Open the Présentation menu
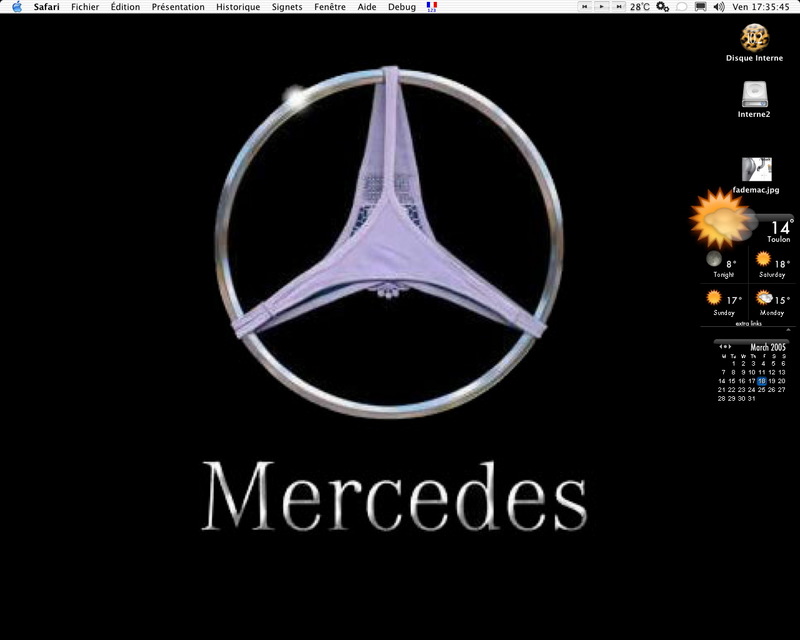The width and height of the screenshot is (800, 640). pos(178,7)
